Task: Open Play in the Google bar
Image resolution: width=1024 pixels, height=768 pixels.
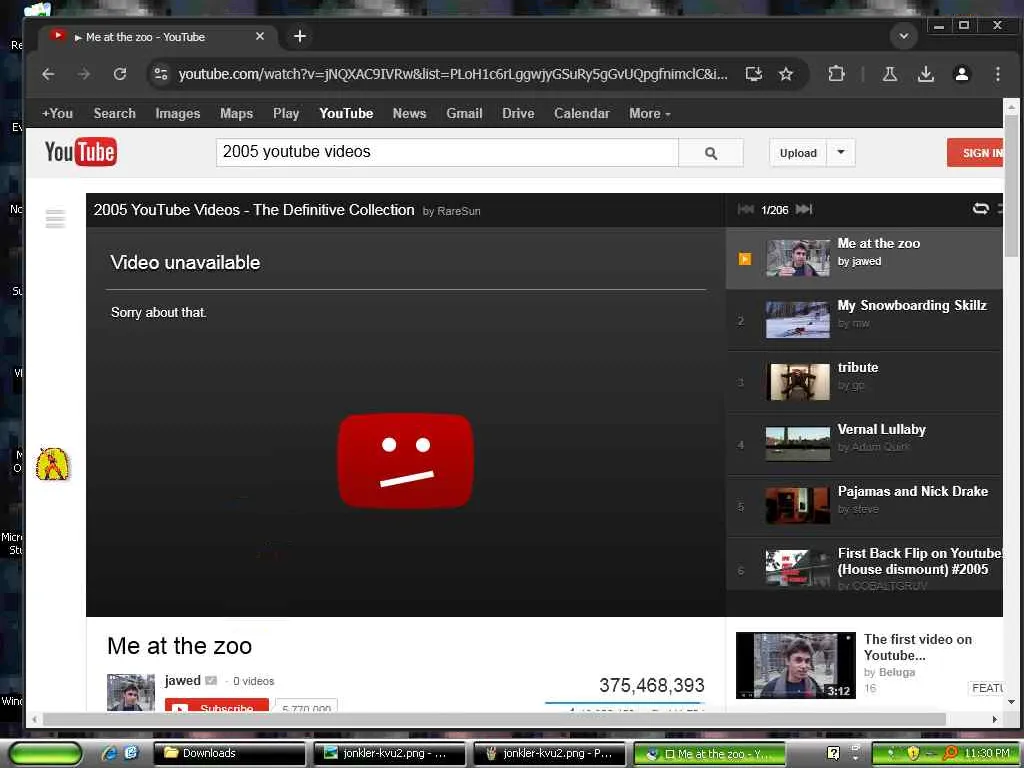Action: 286,114
